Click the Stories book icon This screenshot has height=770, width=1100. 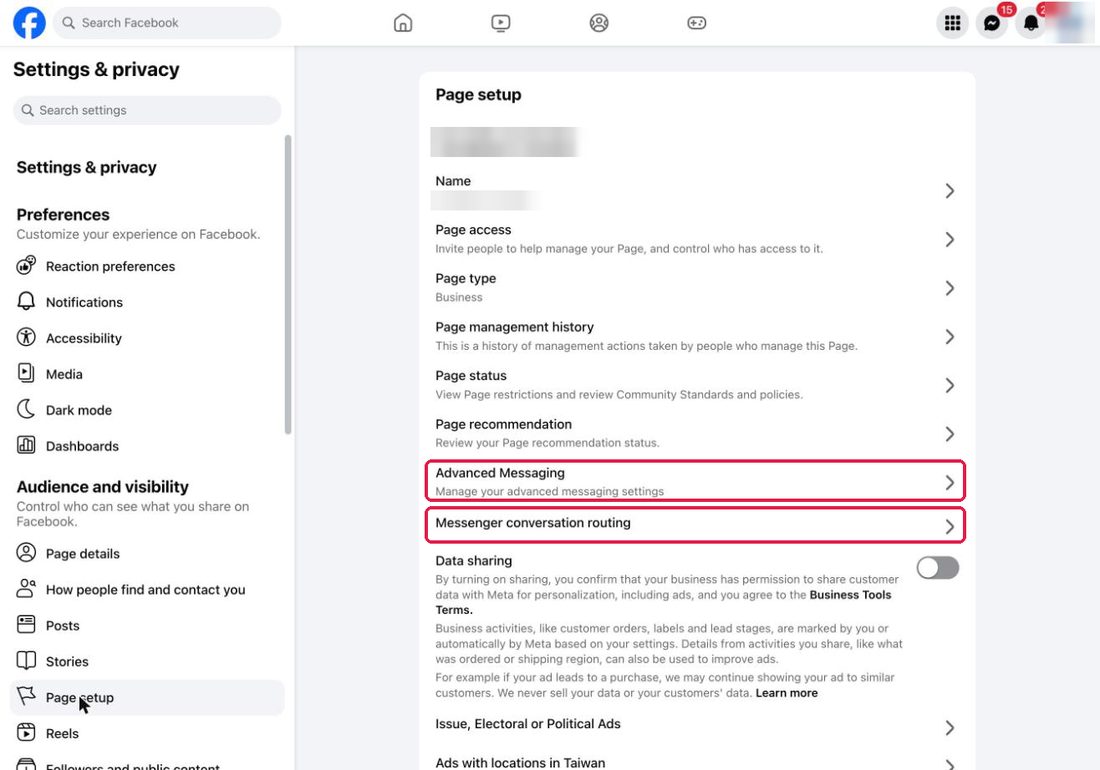pos(26,661)
